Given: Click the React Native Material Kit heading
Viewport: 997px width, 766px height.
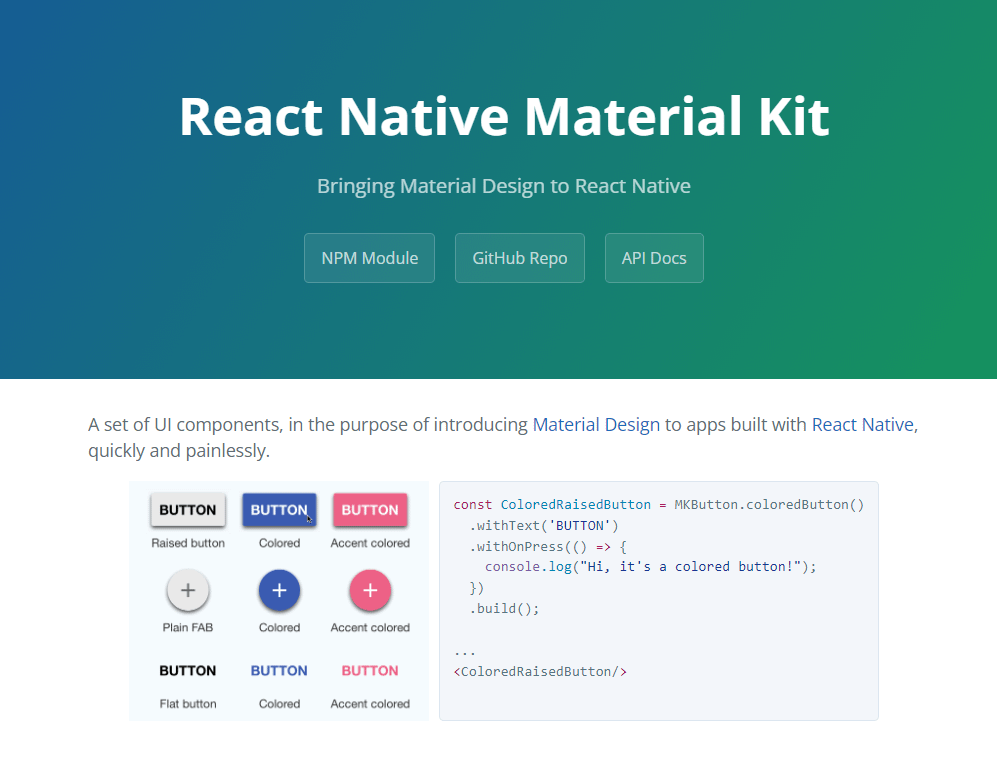Looking at the screenshot, I should coord(503,117).
